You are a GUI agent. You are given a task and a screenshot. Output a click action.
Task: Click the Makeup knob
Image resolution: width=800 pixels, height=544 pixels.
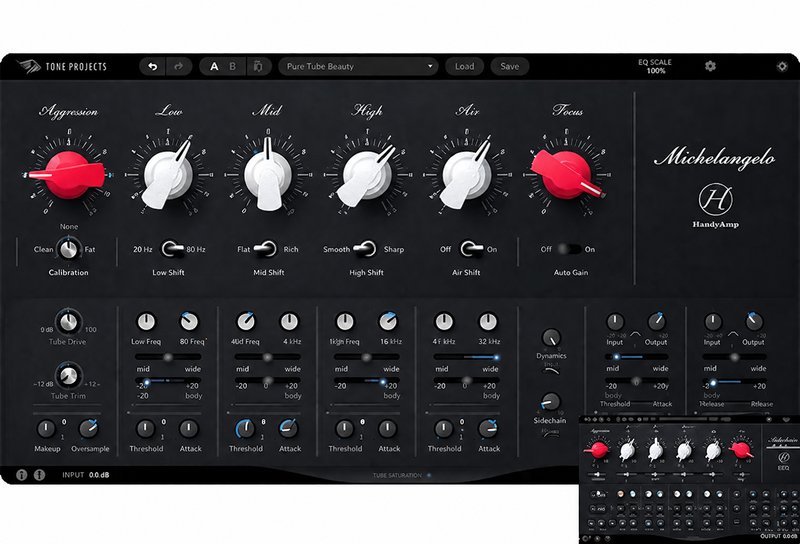pos(46,429)
